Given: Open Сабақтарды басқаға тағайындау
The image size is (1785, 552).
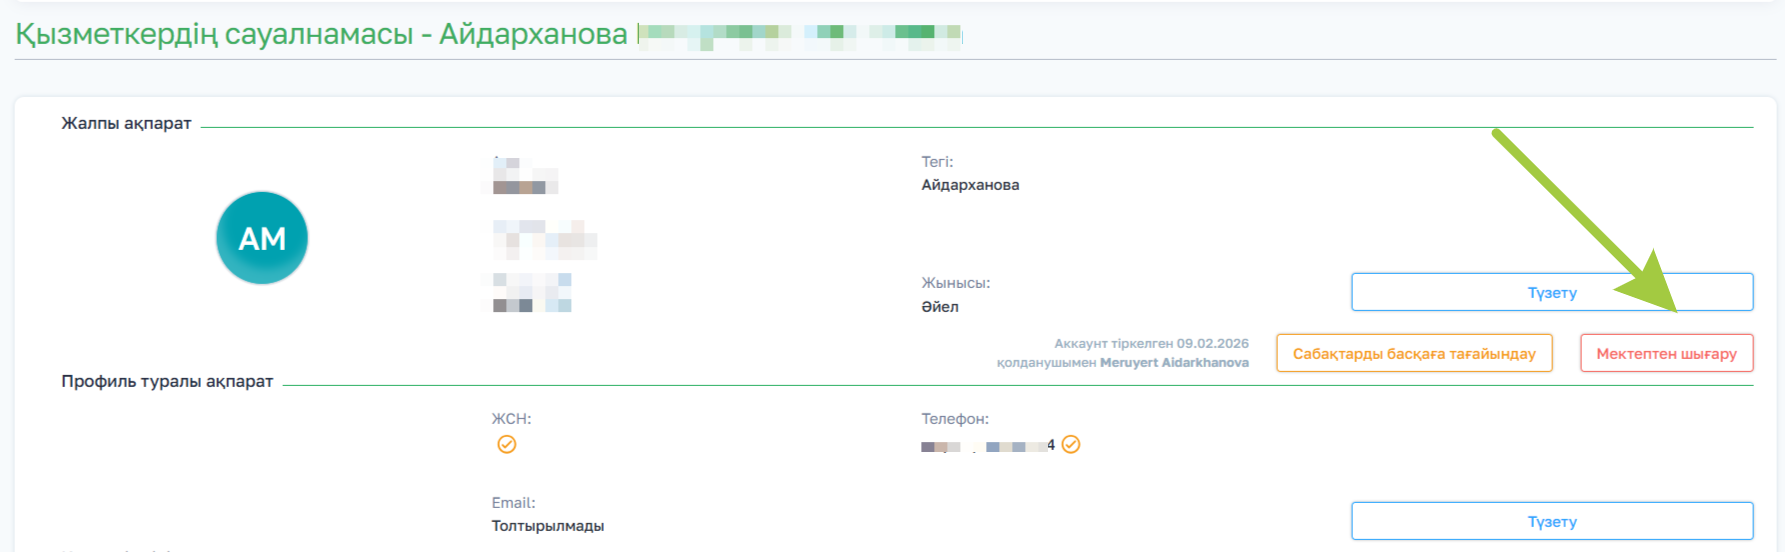Looking at the screenshot, I should [1414, 353].
